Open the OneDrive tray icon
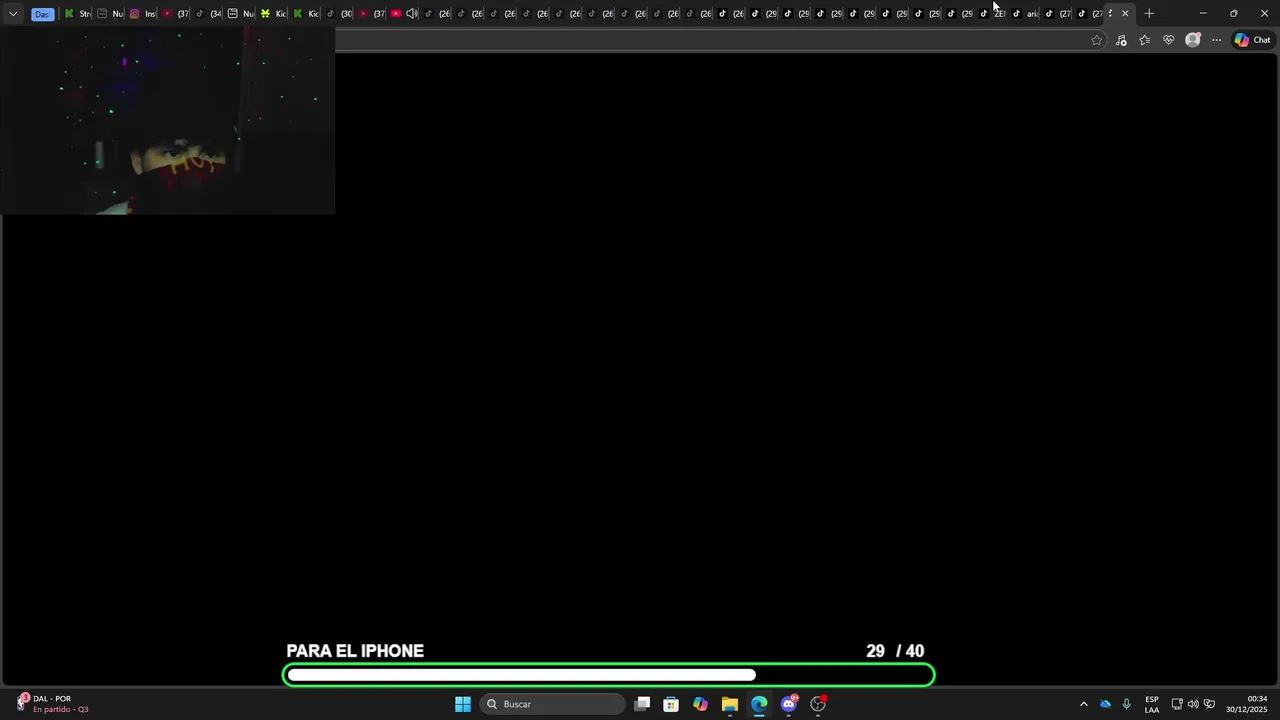 (1105, 704)
